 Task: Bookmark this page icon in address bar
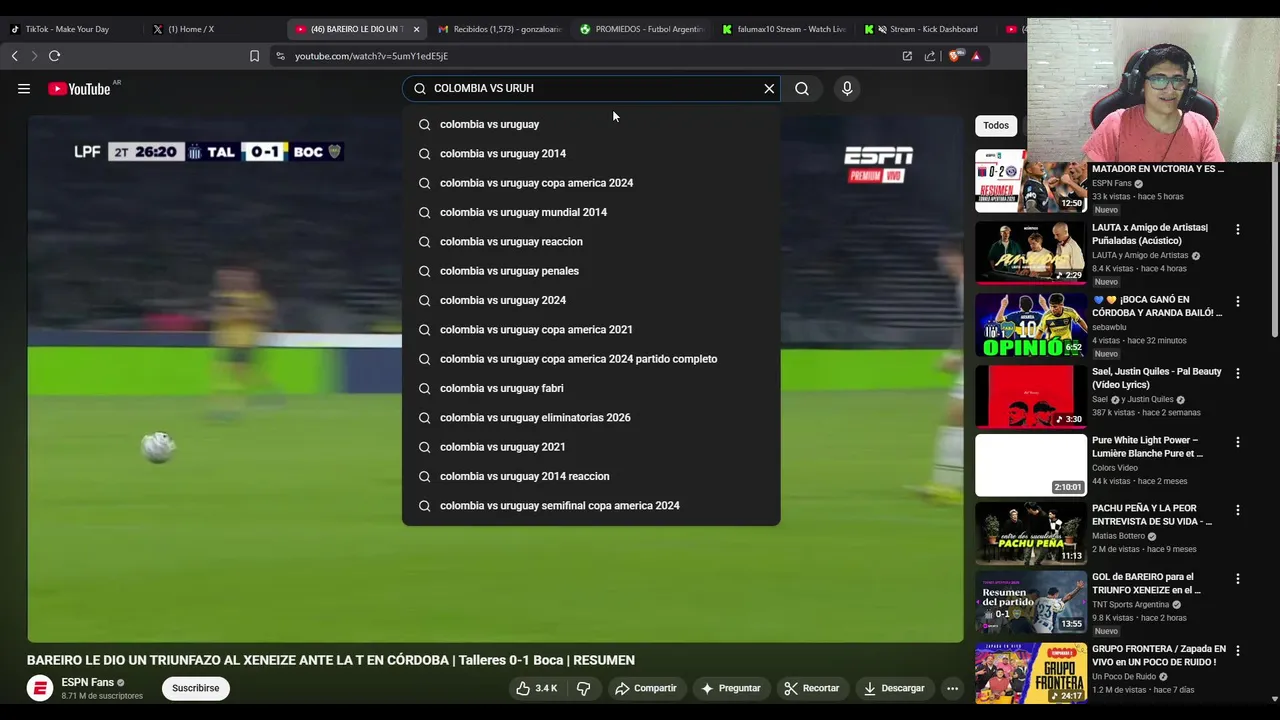coord(254,56)
